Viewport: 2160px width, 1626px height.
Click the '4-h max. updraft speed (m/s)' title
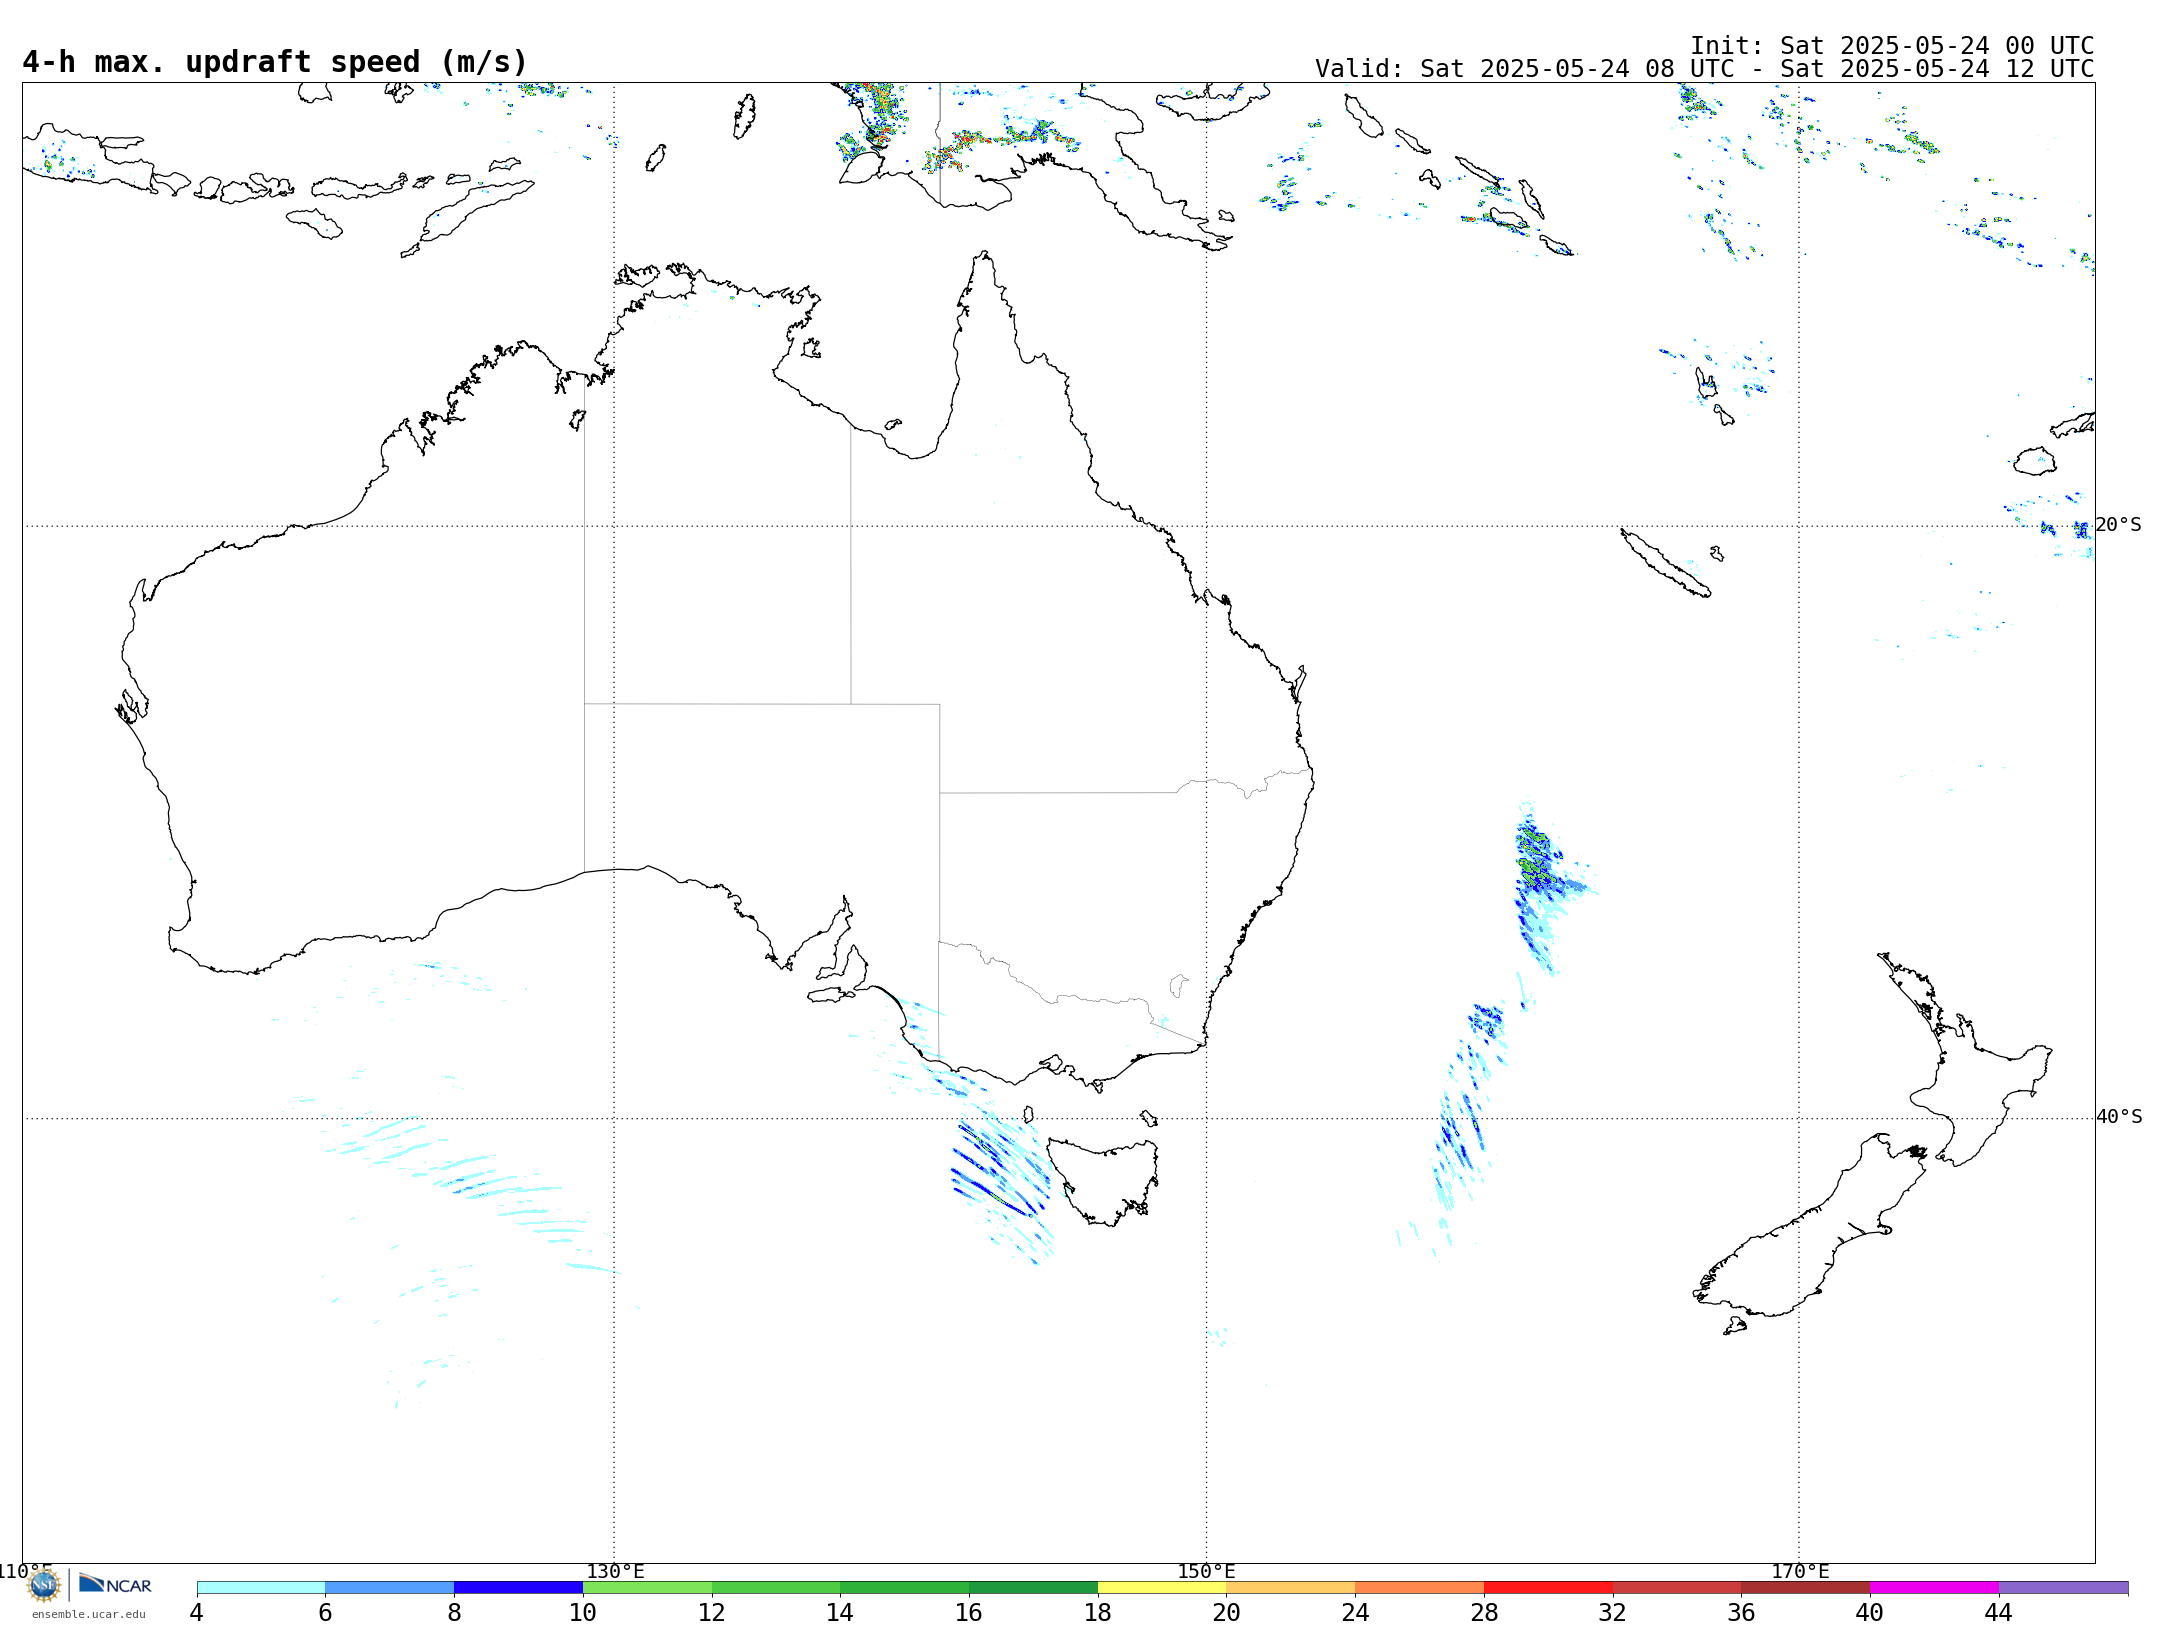tap(275, 62)
